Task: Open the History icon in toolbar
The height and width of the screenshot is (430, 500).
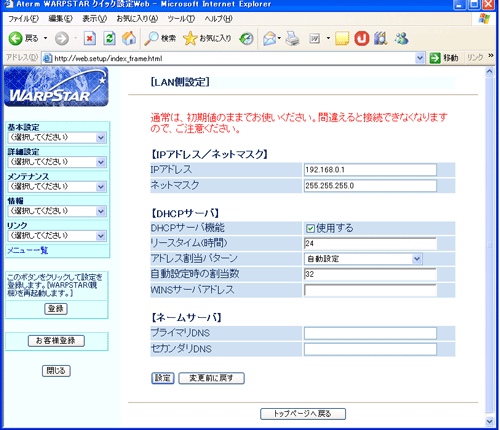Action: (x=246, y=39)
